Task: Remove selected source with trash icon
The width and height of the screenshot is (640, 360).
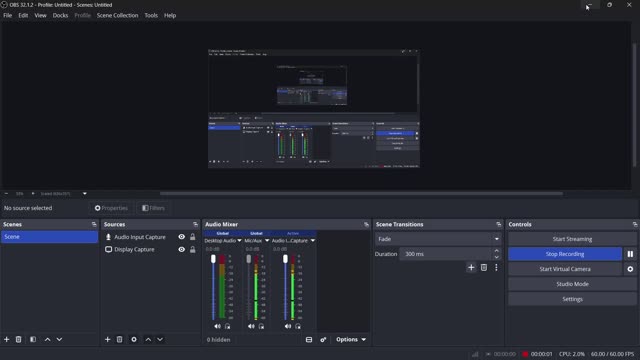Action: tap(119, 339)
